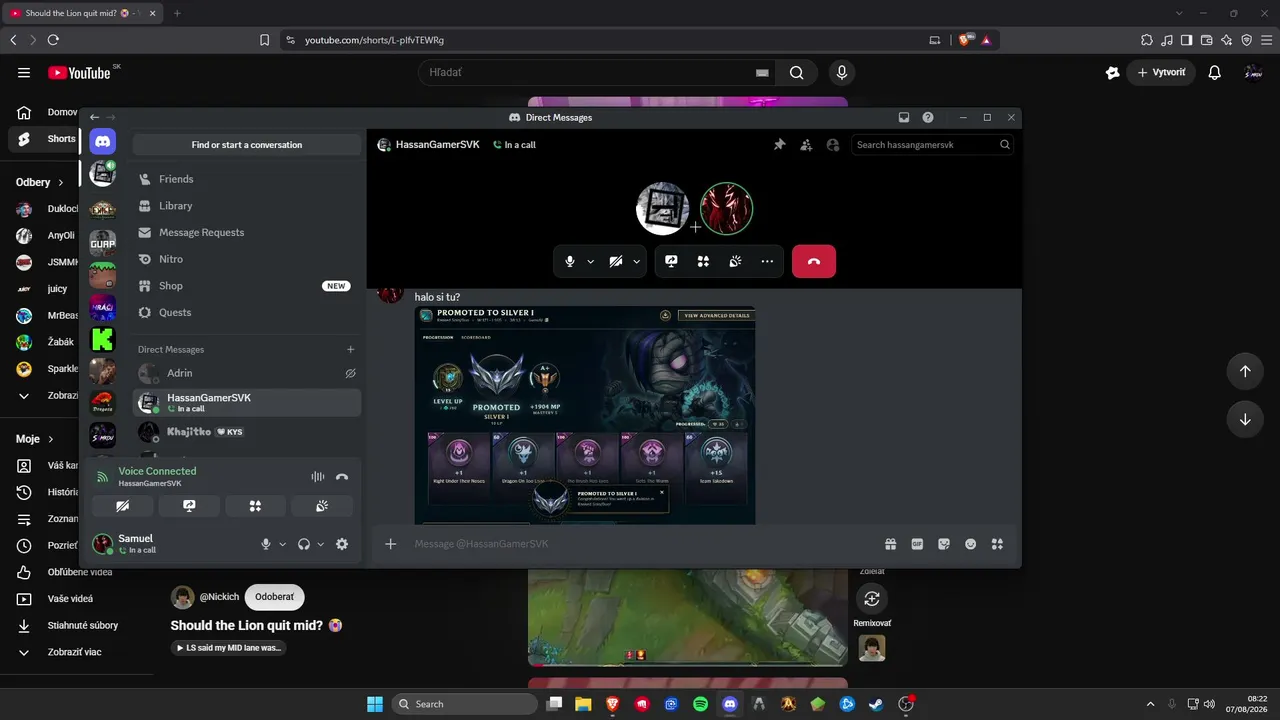Open the Discord Shop
This screenshot has height=720, width=1280.
pos(247,286)
